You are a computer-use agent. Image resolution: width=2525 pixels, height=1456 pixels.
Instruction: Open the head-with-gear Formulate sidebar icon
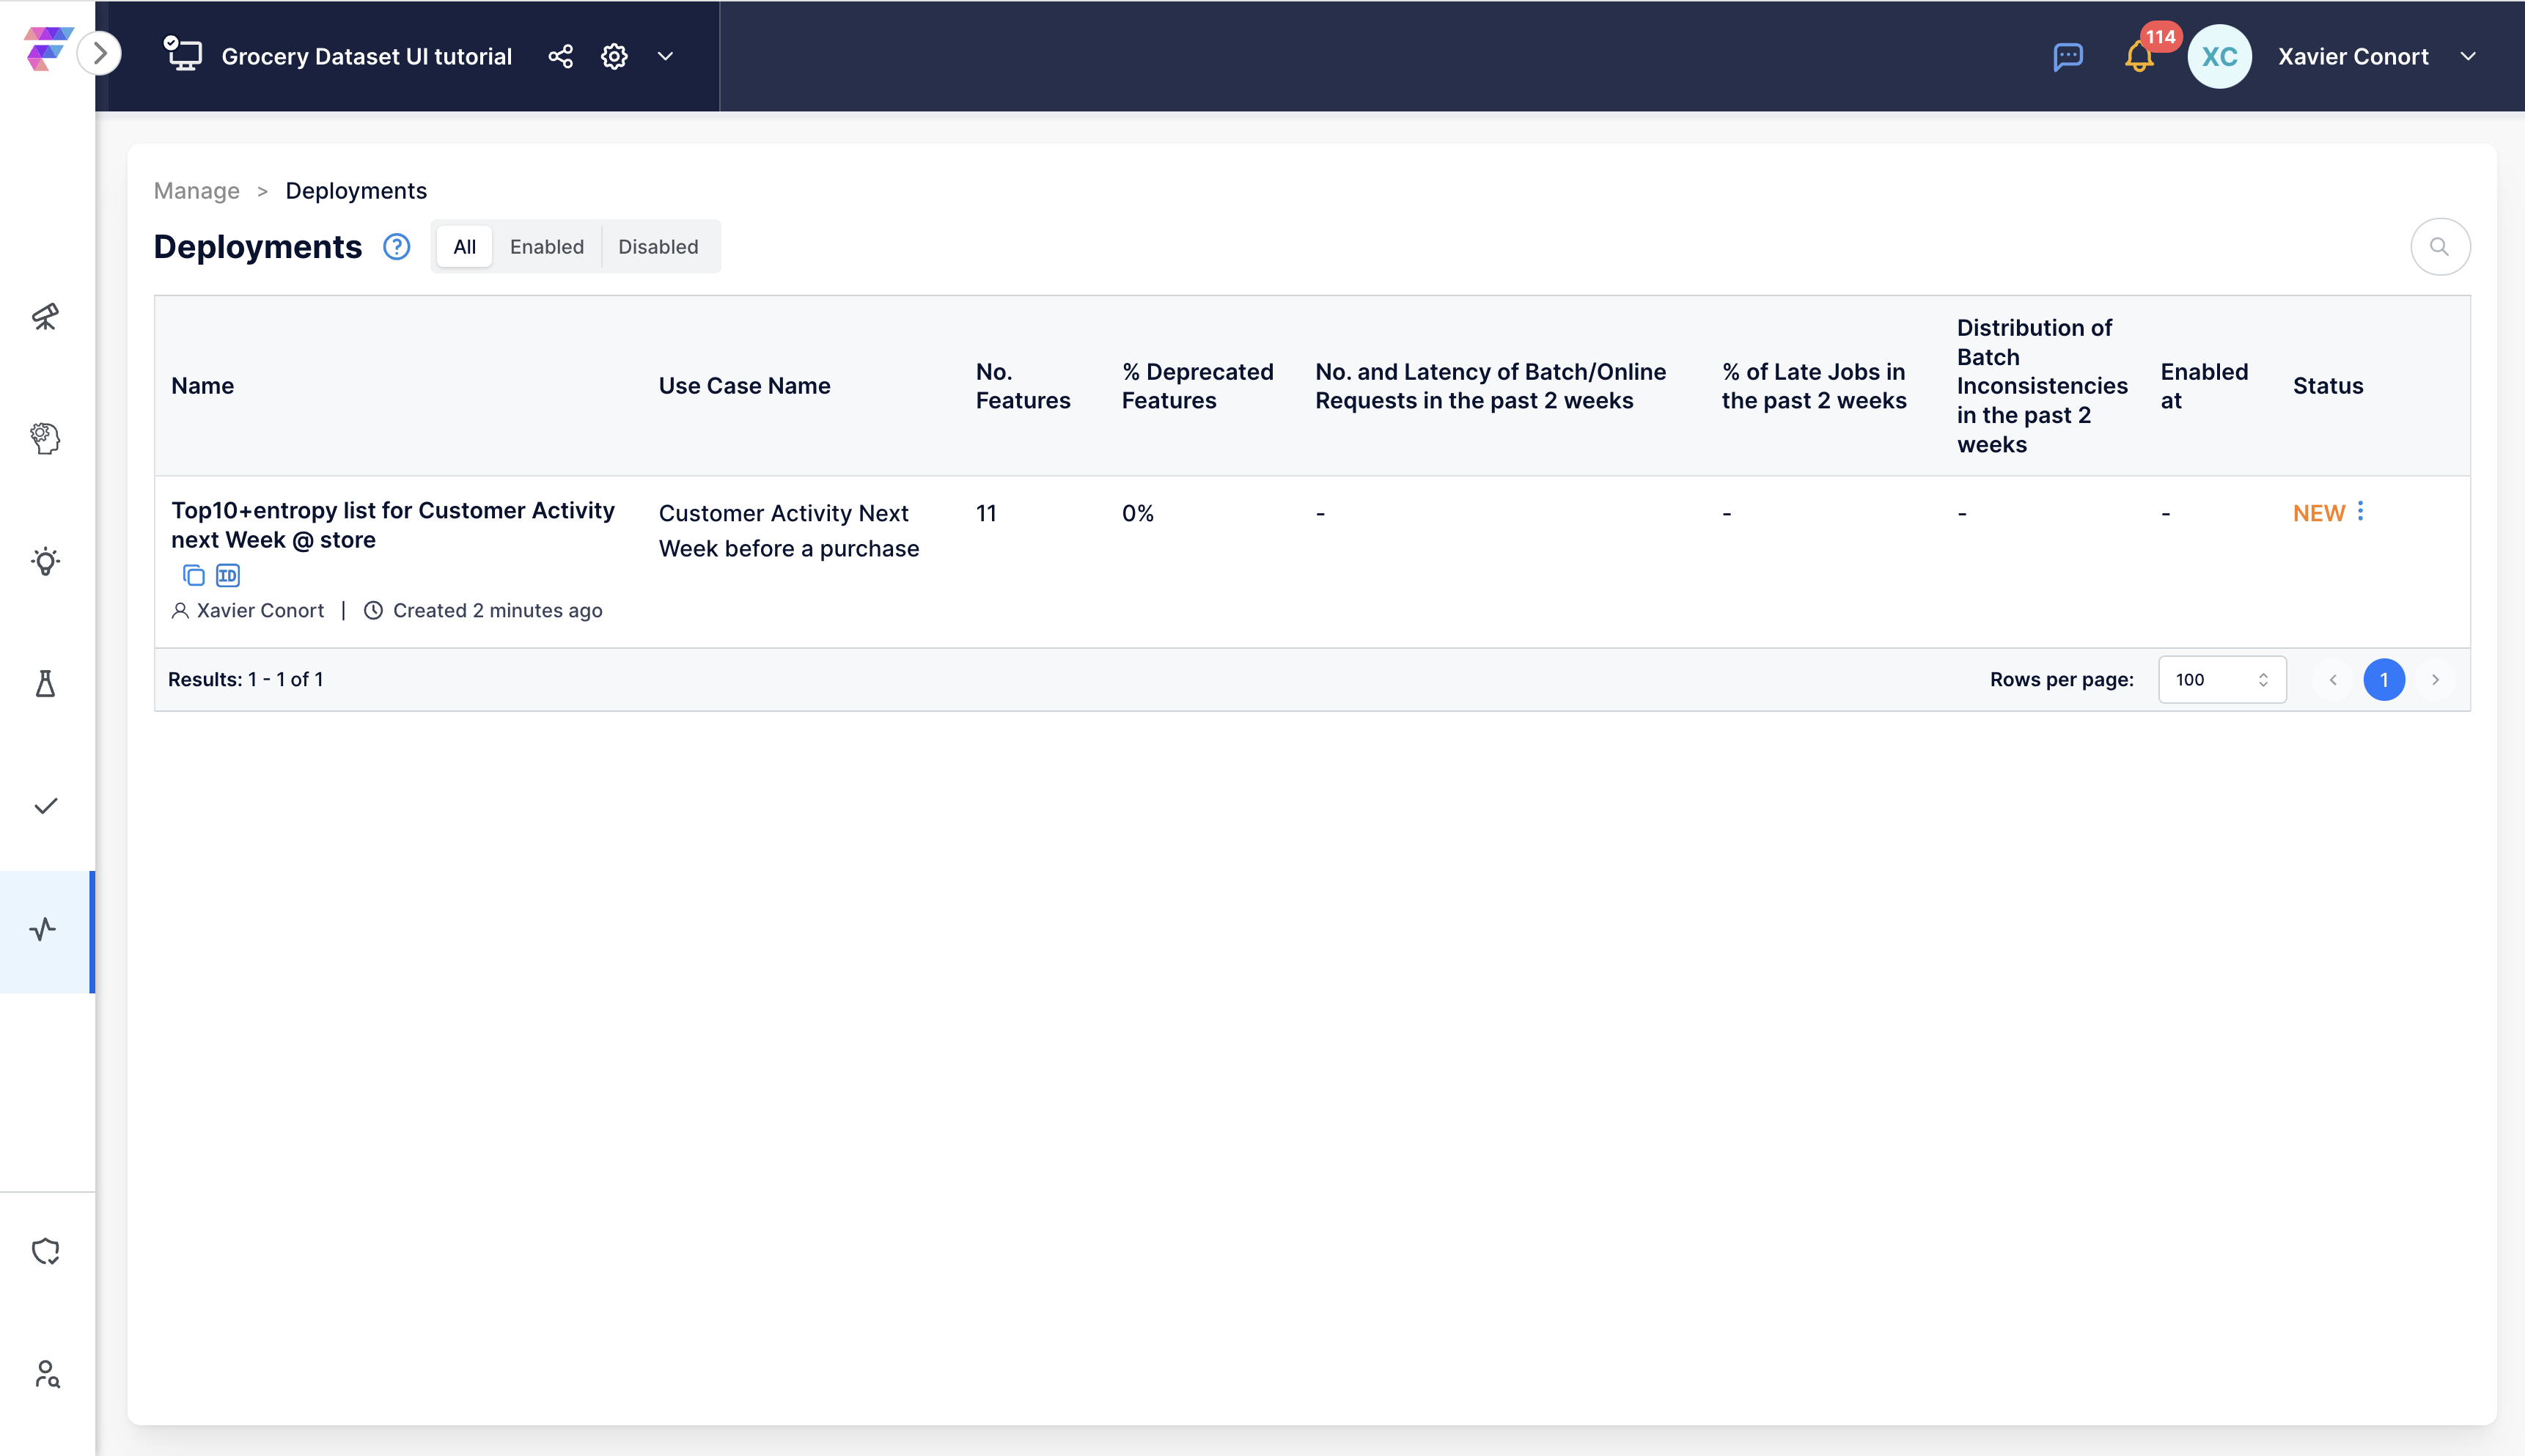tap(45, 438)
